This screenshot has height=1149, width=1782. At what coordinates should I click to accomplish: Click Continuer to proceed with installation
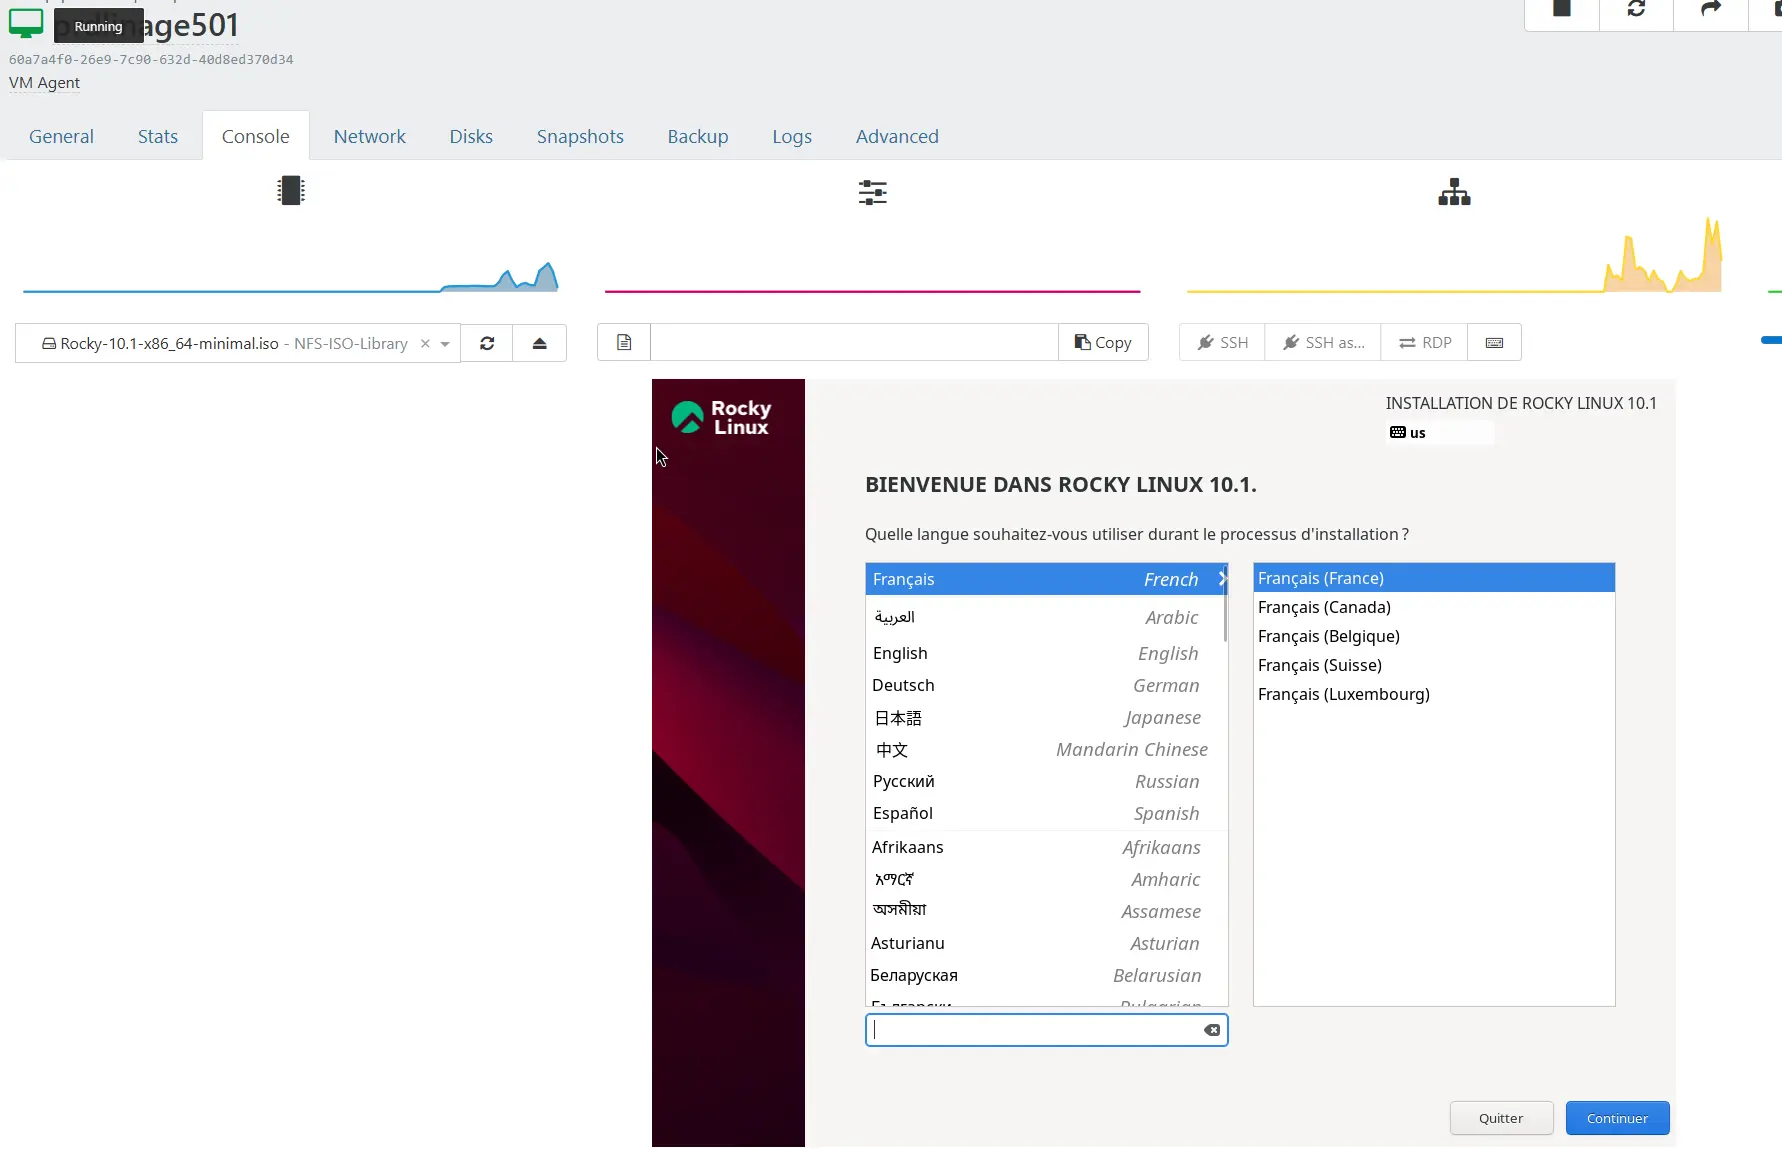(x=1617, y=1118)
